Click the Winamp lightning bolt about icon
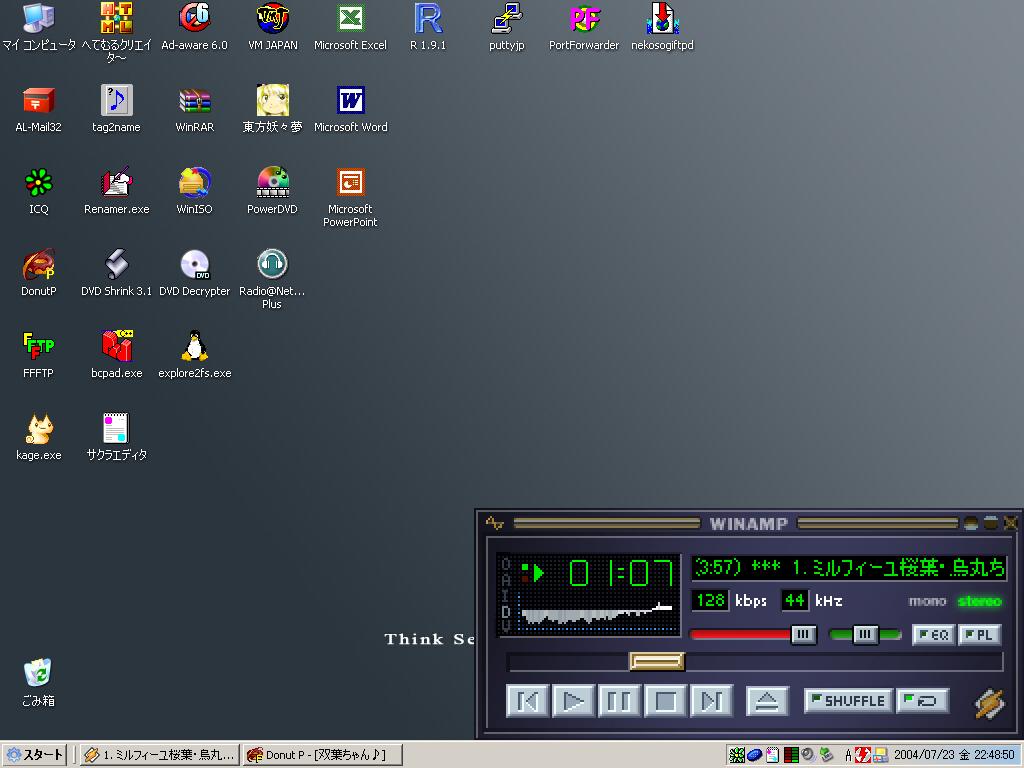 (989, 704)
